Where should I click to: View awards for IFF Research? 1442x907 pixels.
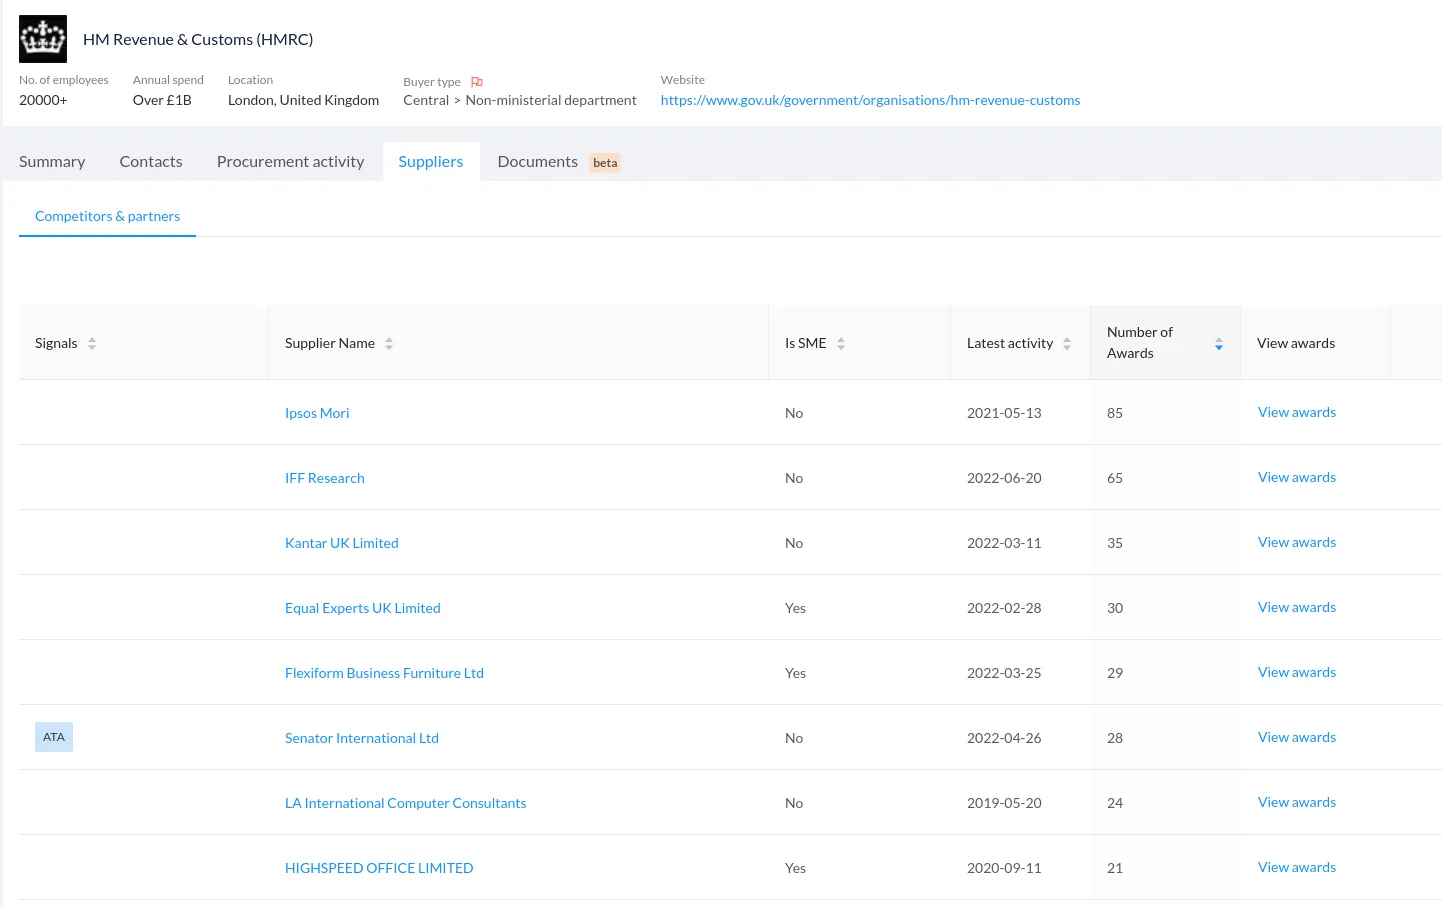pos(1297,477)
